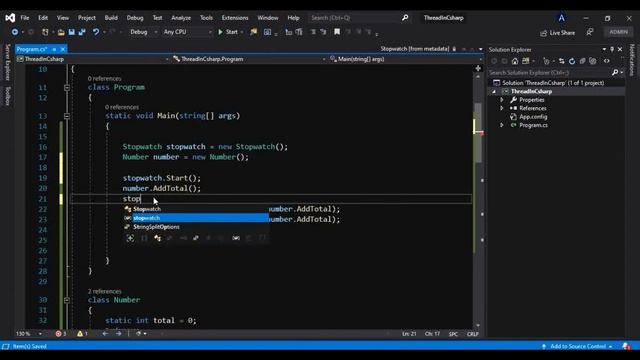The image size is (640, 360).
Task: Click the editor vertical scrollbar thumb
Action: click(478, 132)
